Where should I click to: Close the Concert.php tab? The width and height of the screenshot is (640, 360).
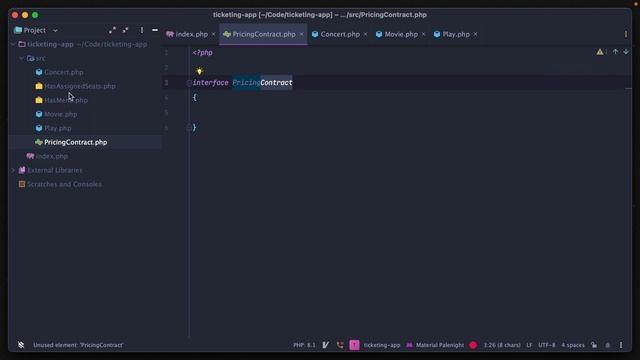pyautogui.click(x=365, y=34)
